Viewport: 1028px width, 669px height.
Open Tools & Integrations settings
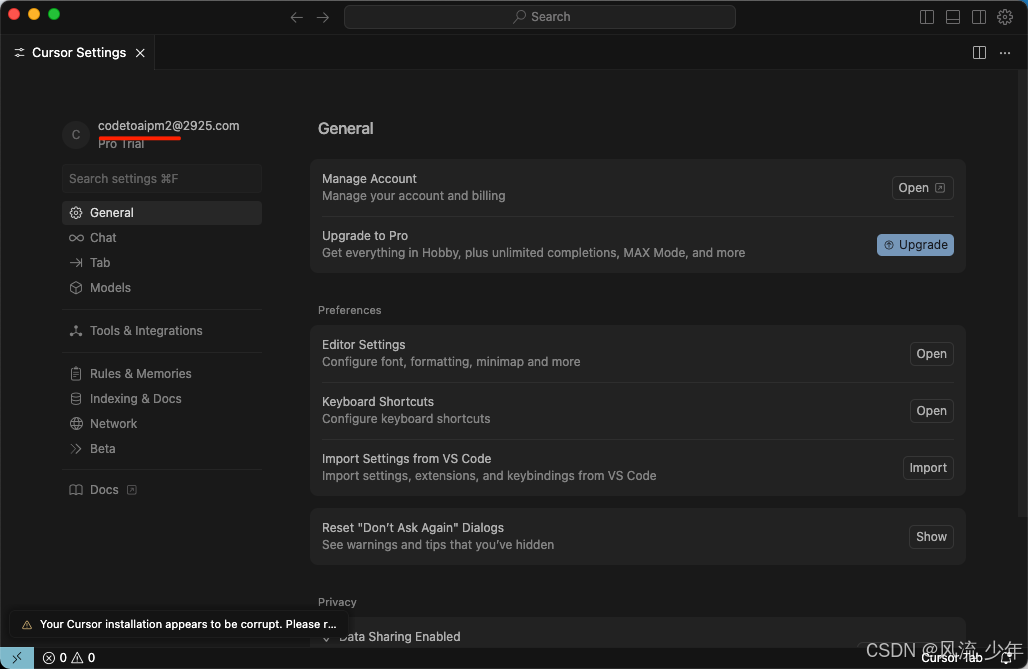(x=162, y=331)
